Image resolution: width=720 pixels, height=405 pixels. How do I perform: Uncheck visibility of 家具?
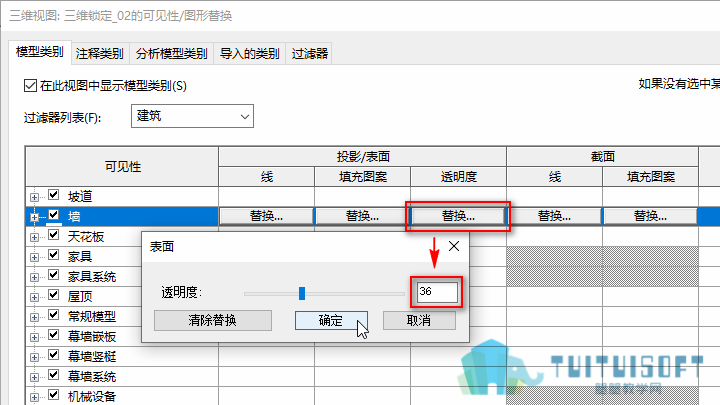pyautogui.click(x=54, y=254)
